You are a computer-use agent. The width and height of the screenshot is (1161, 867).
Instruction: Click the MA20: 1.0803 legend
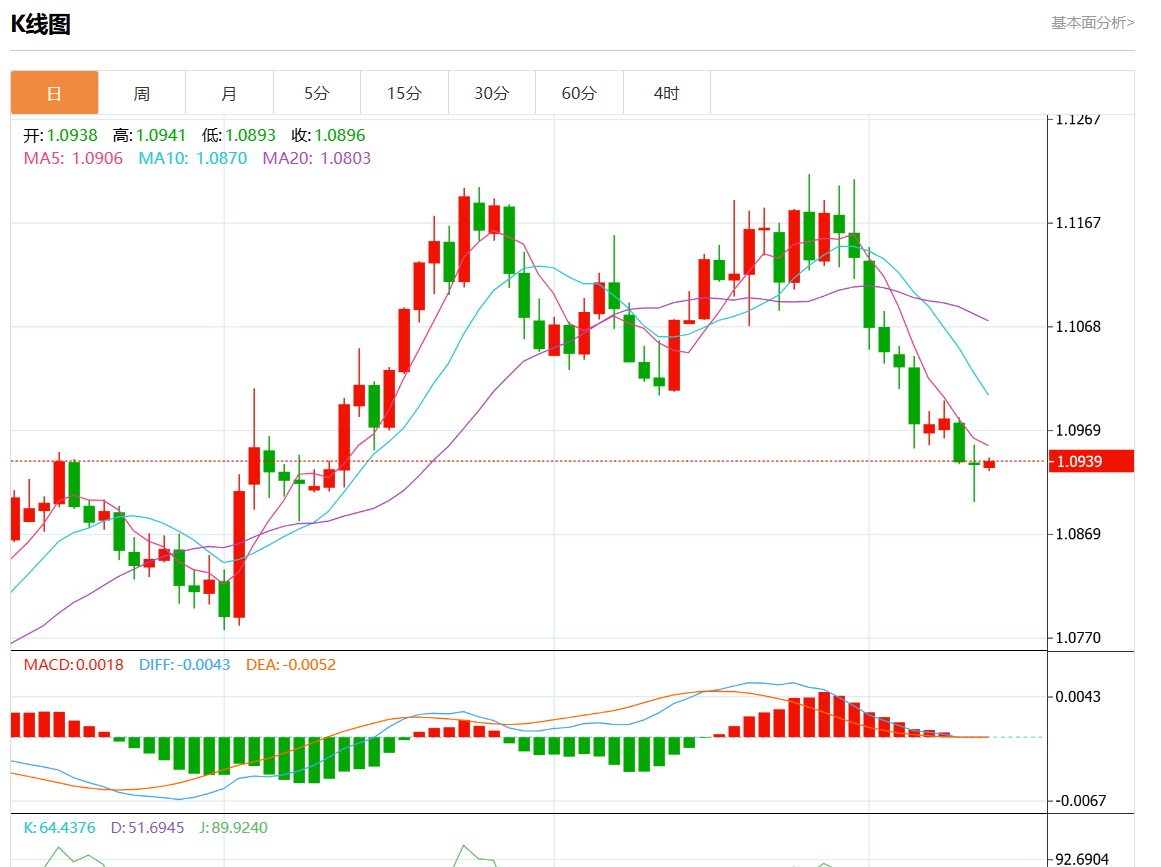point(317,158)
